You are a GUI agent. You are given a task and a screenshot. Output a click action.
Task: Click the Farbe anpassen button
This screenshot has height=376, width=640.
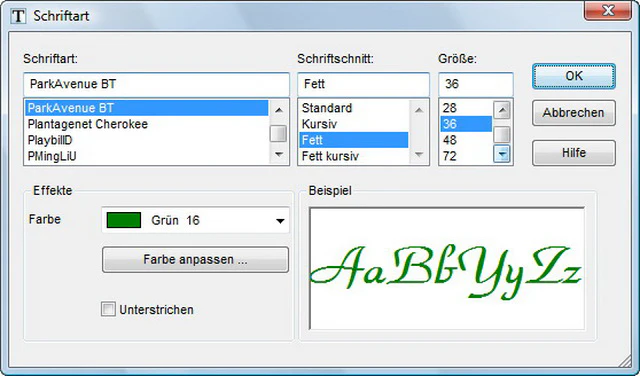click(x=195, y=260)
